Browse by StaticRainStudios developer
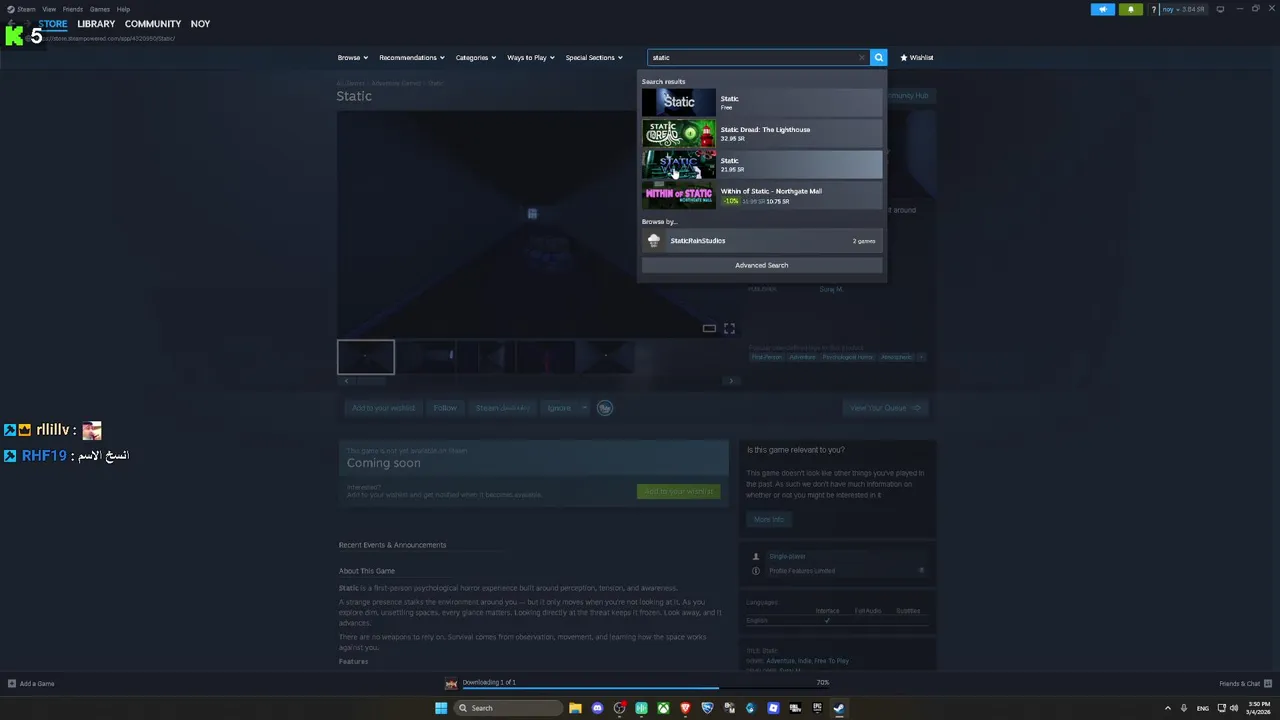Image resolution: width=1280 pixels, height=720 pixels. 762,240
